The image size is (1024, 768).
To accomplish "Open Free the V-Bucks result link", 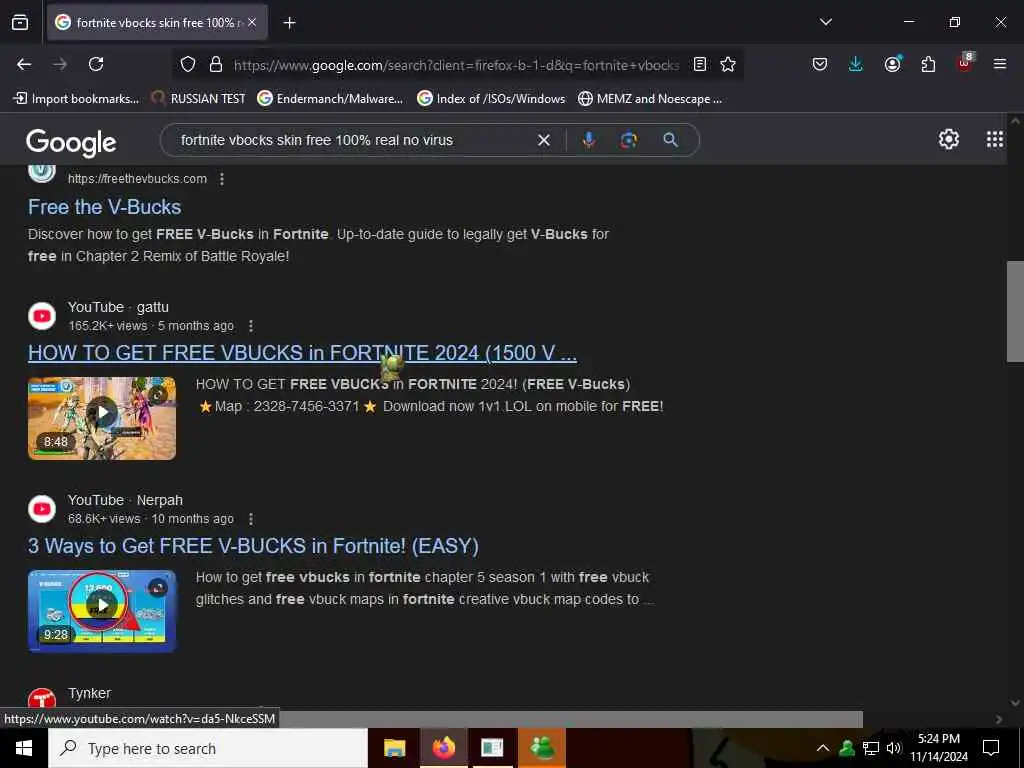I will (x=104, y=207).
